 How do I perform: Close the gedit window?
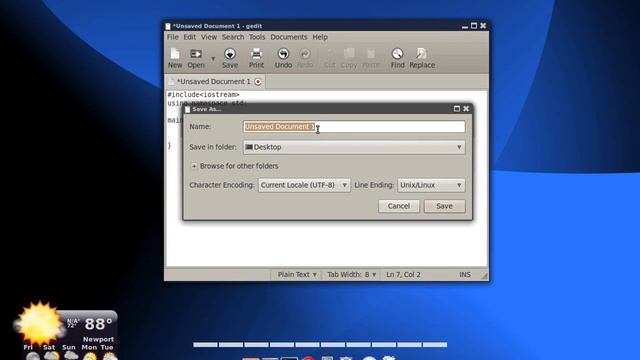(483, 26)
